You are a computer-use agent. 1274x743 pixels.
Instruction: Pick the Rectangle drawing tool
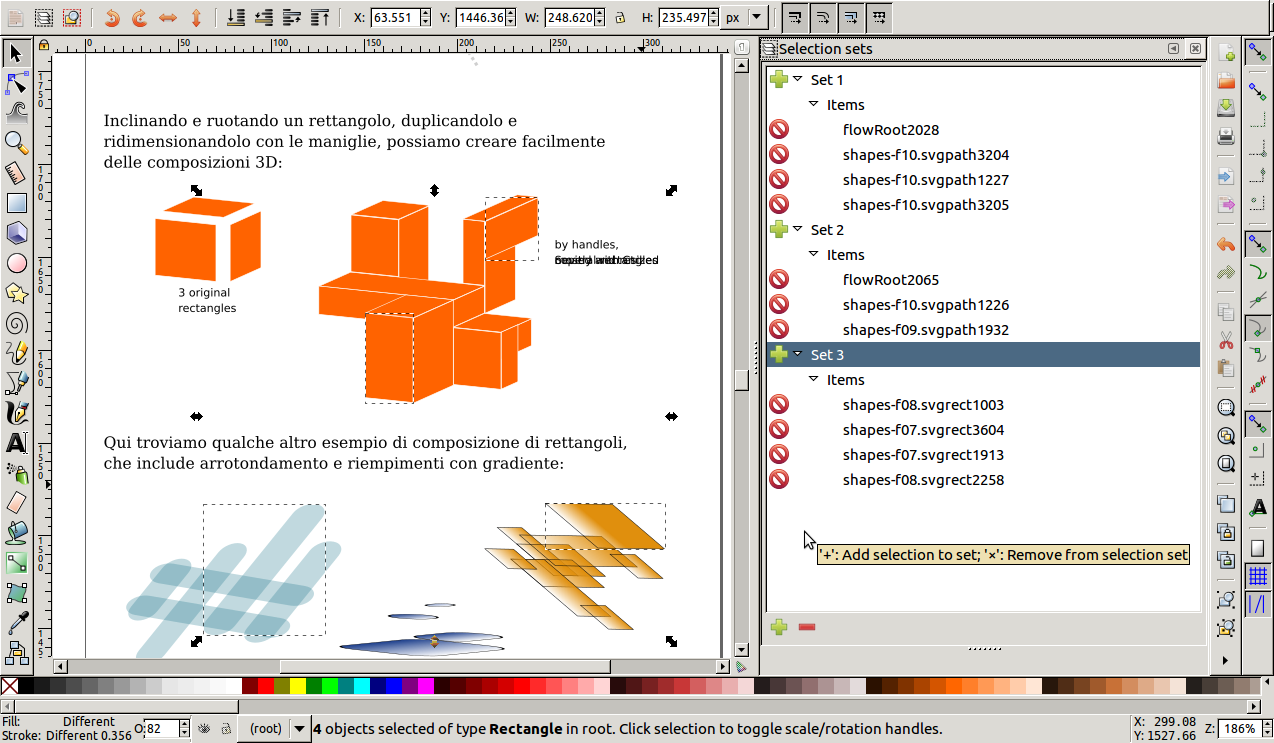pos(16,203)
